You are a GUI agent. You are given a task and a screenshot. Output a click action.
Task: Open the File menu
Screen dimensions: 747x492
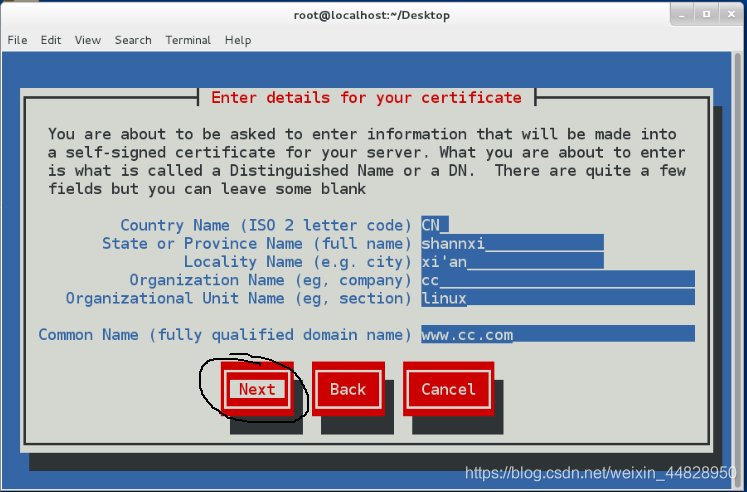click(17, 40)
